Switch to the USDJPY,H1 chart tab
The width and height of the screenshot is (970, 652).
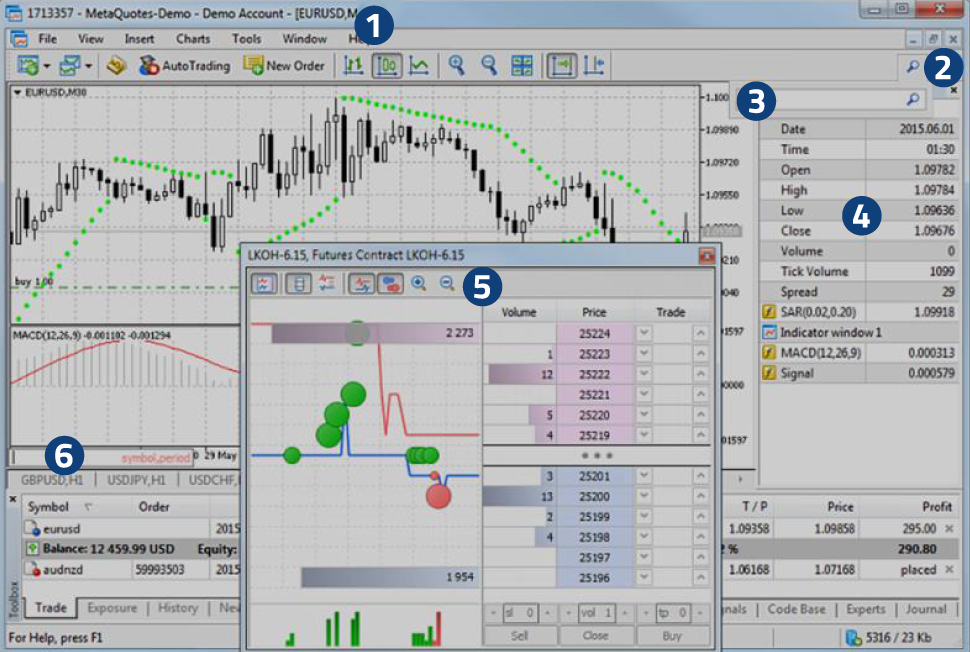coord(136,480)
